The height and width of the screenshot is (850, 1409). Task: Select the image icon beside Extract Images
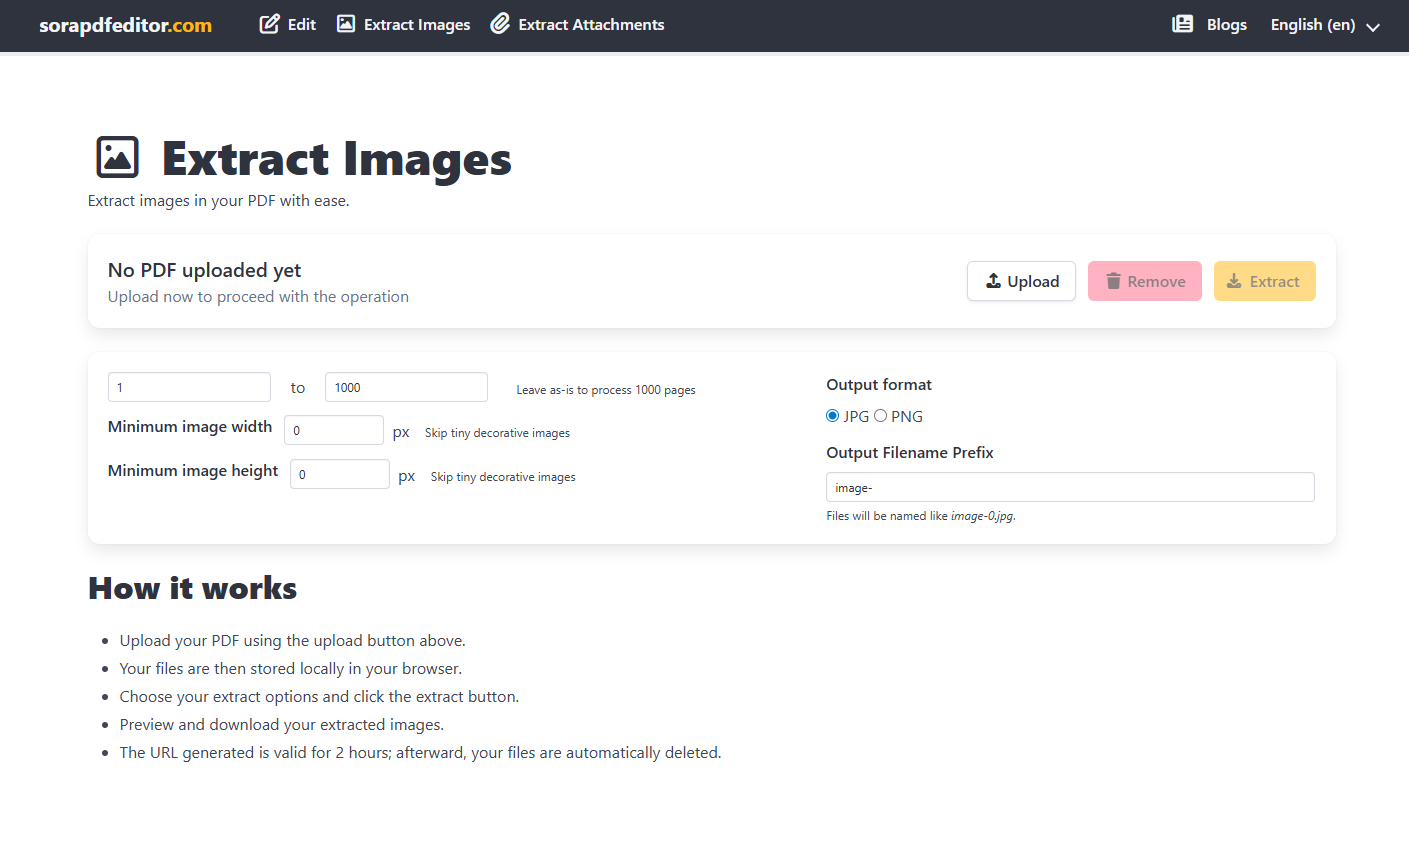[x=346, y=24]
